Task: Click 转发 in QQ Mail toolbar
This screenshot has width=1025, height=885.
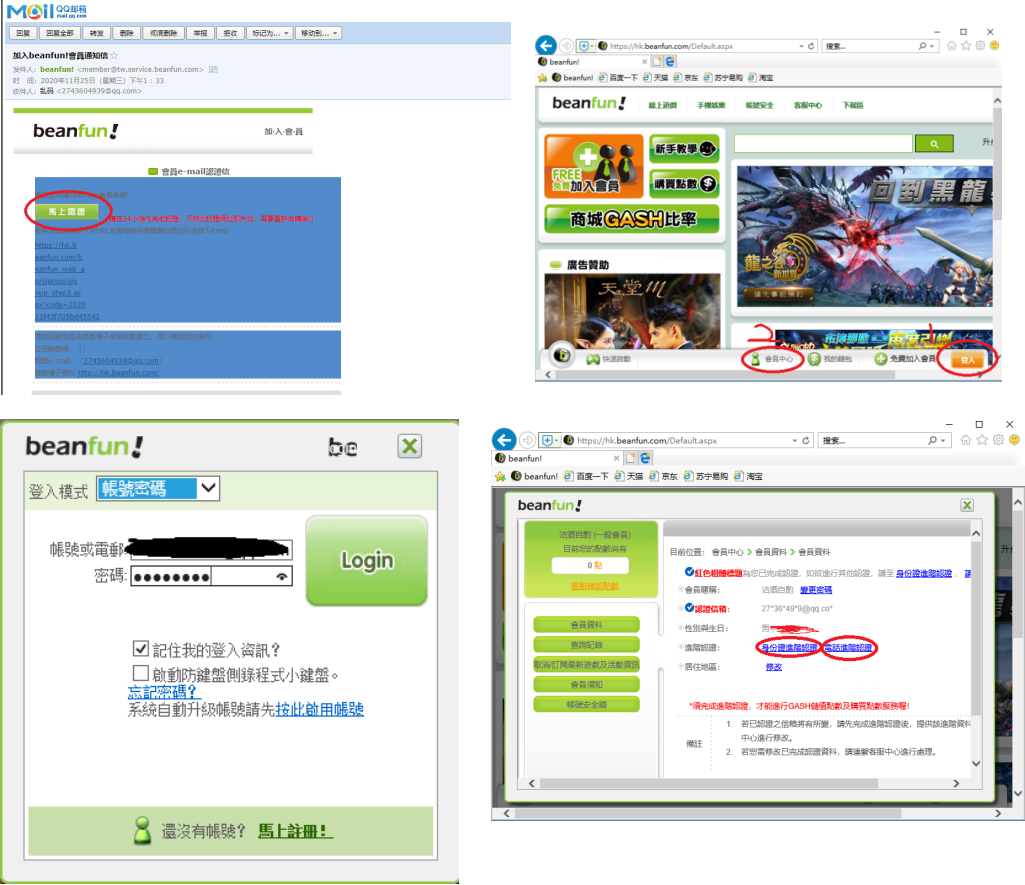Action: 96,33
